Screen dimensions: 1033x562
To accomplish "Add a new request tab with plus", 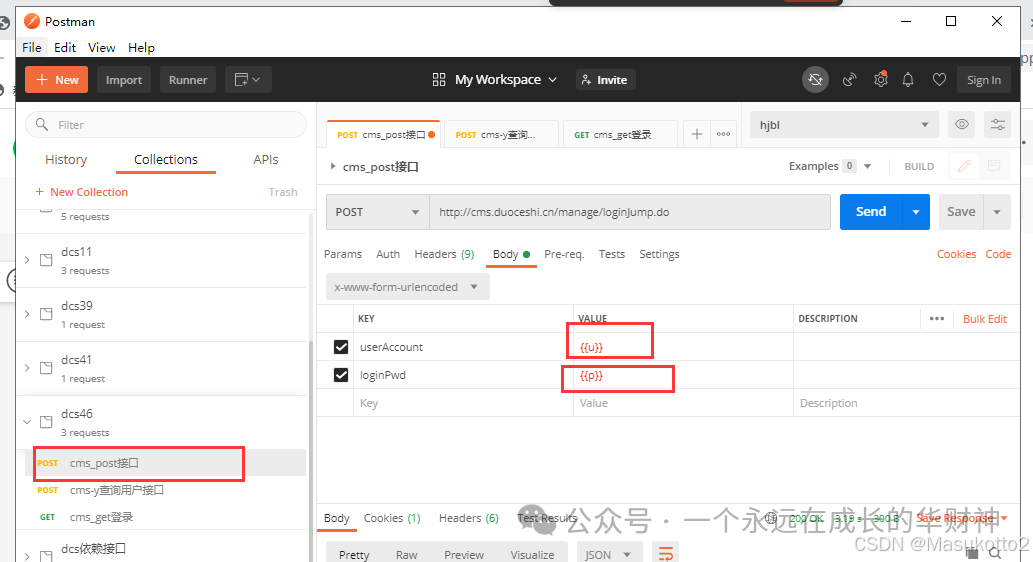I will coord(696,134).
